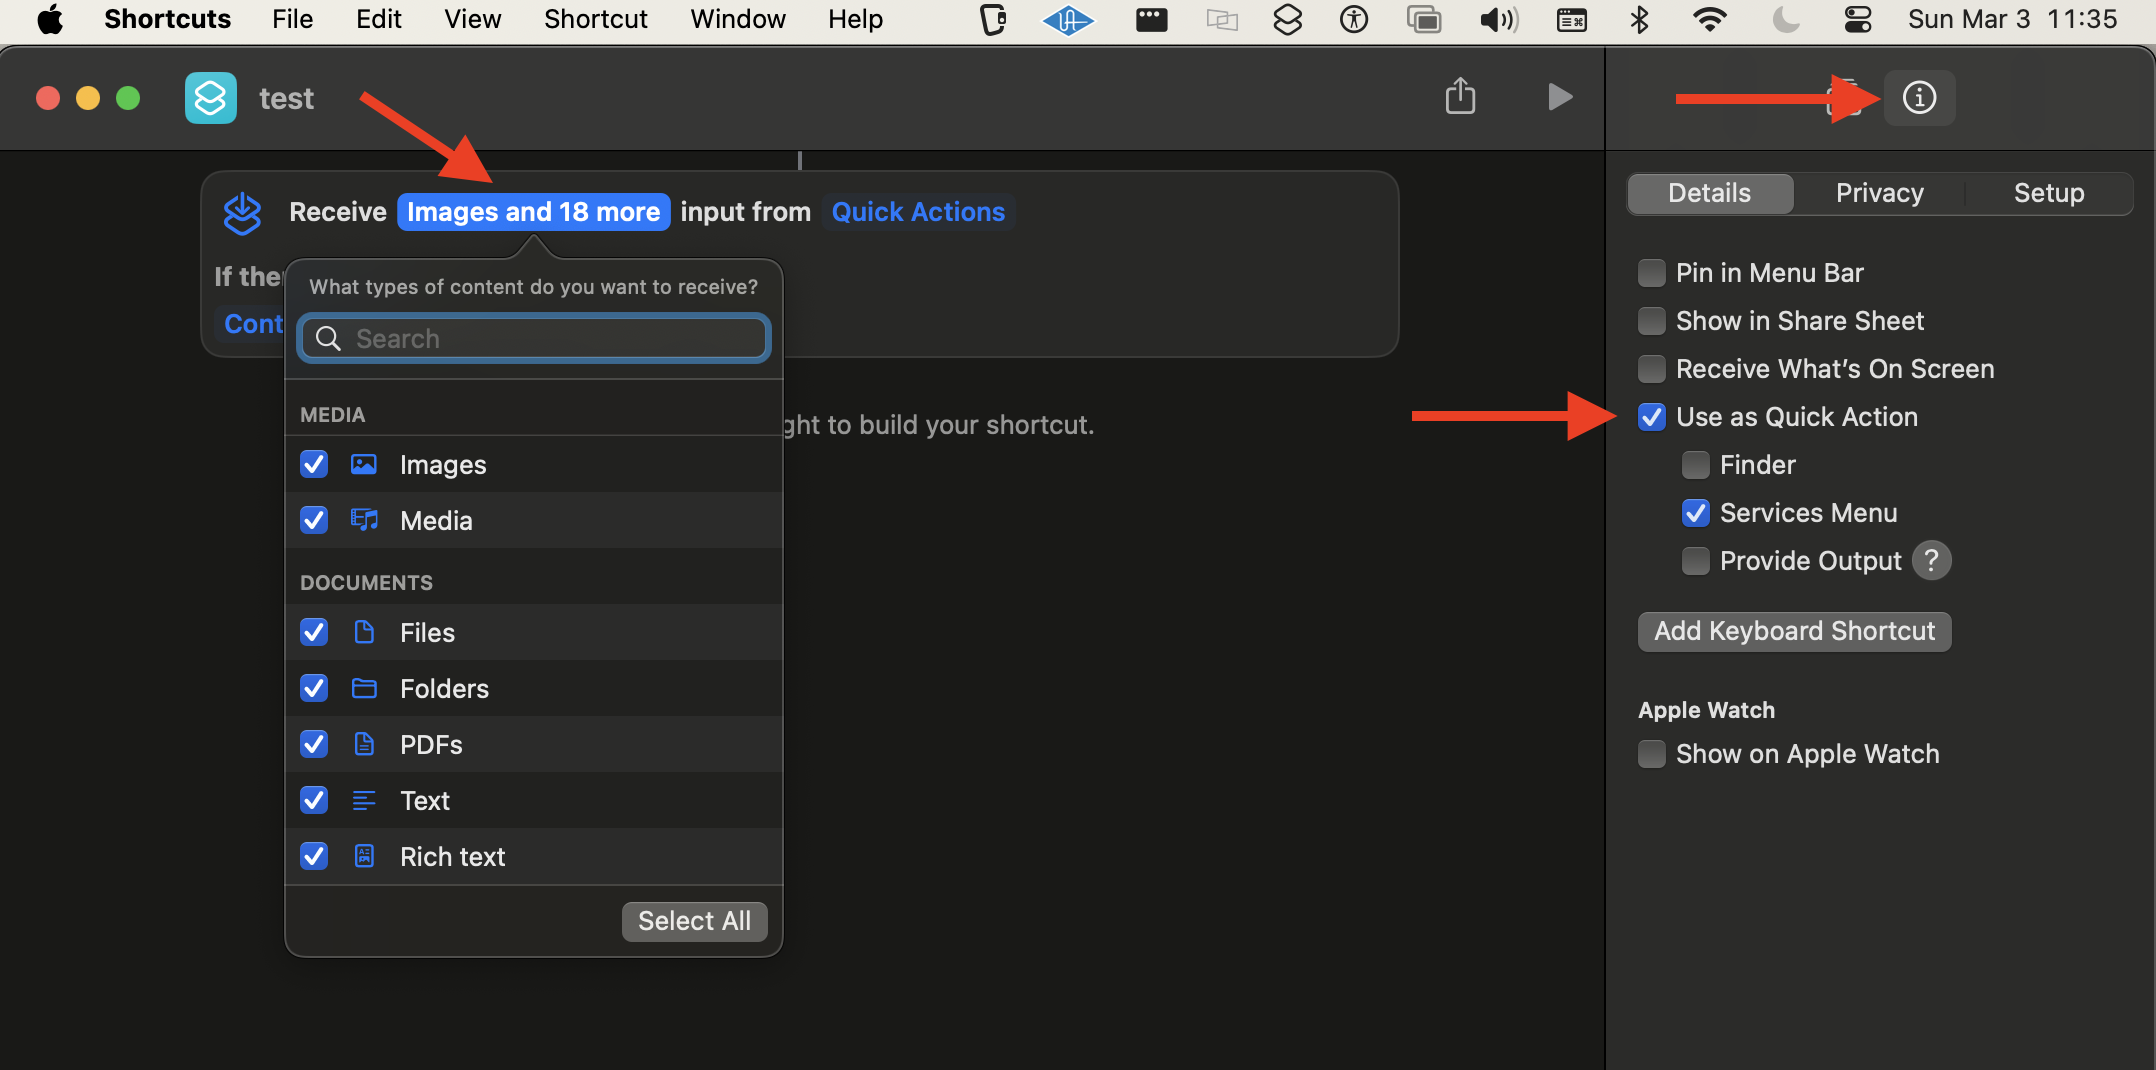Open the shortcut details info icon
This screenshot has height=1070, width=2156.
coord(1918,98)
